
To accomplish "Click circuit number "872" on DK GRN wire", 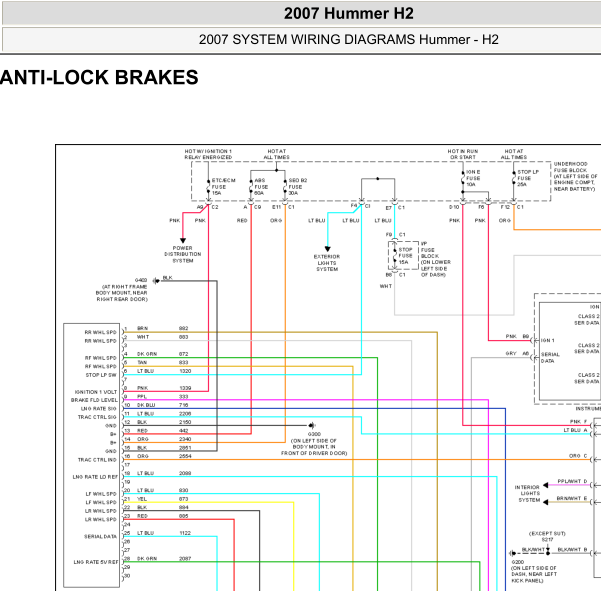I will 184,354.
